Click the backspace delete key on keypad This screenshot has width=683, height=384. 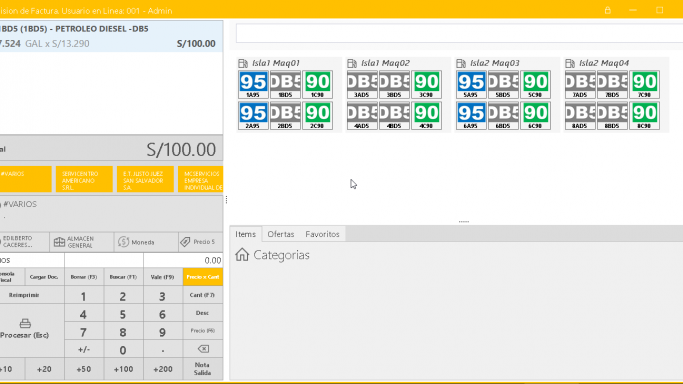tap(203, 349)
